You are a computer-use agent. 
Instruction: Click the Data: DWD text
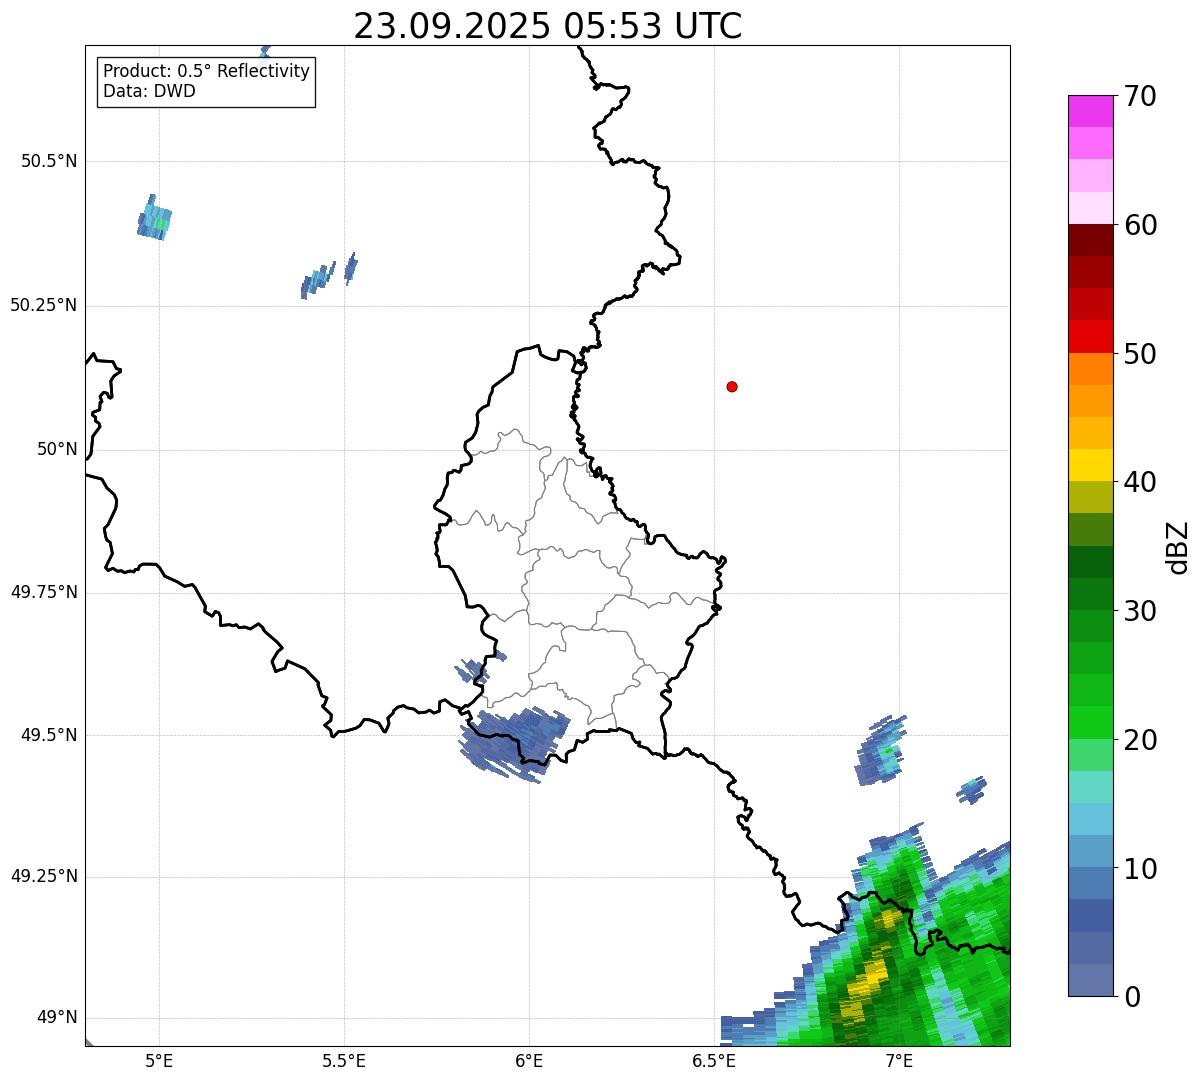(149, 91)
